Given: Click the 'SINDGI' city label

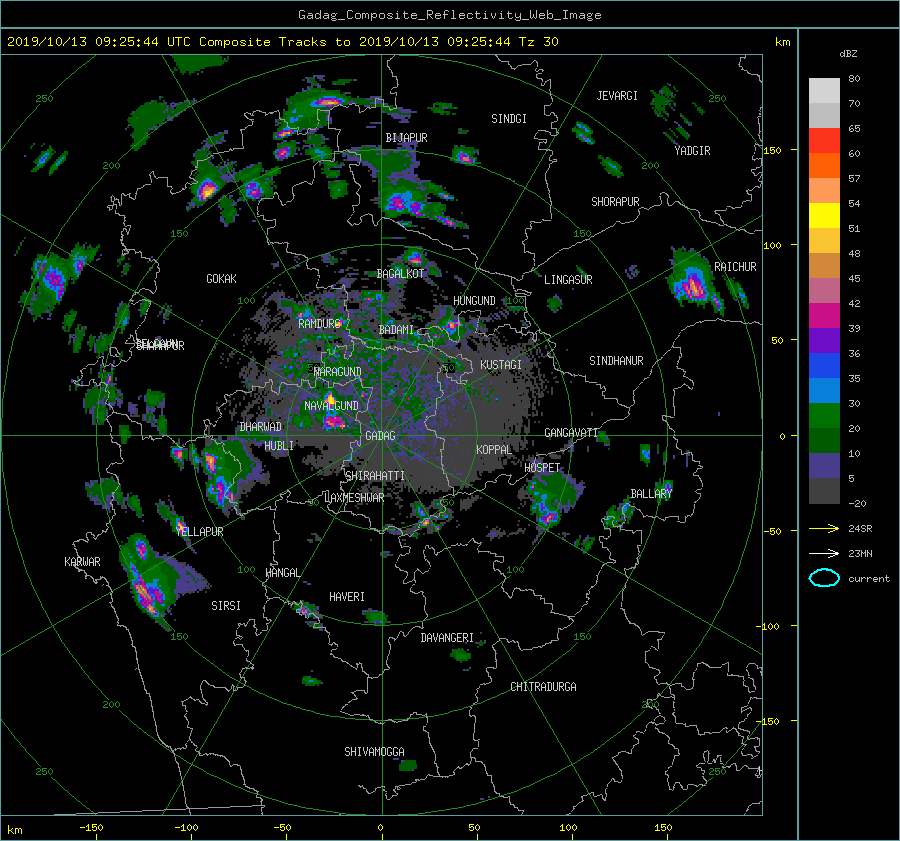Looking at the screenshot, I should pyautogui.click(x=509, y=119).
